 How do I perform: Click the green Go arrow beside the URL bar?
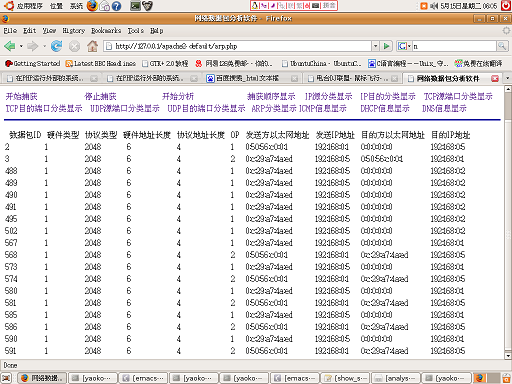[386, 46]
